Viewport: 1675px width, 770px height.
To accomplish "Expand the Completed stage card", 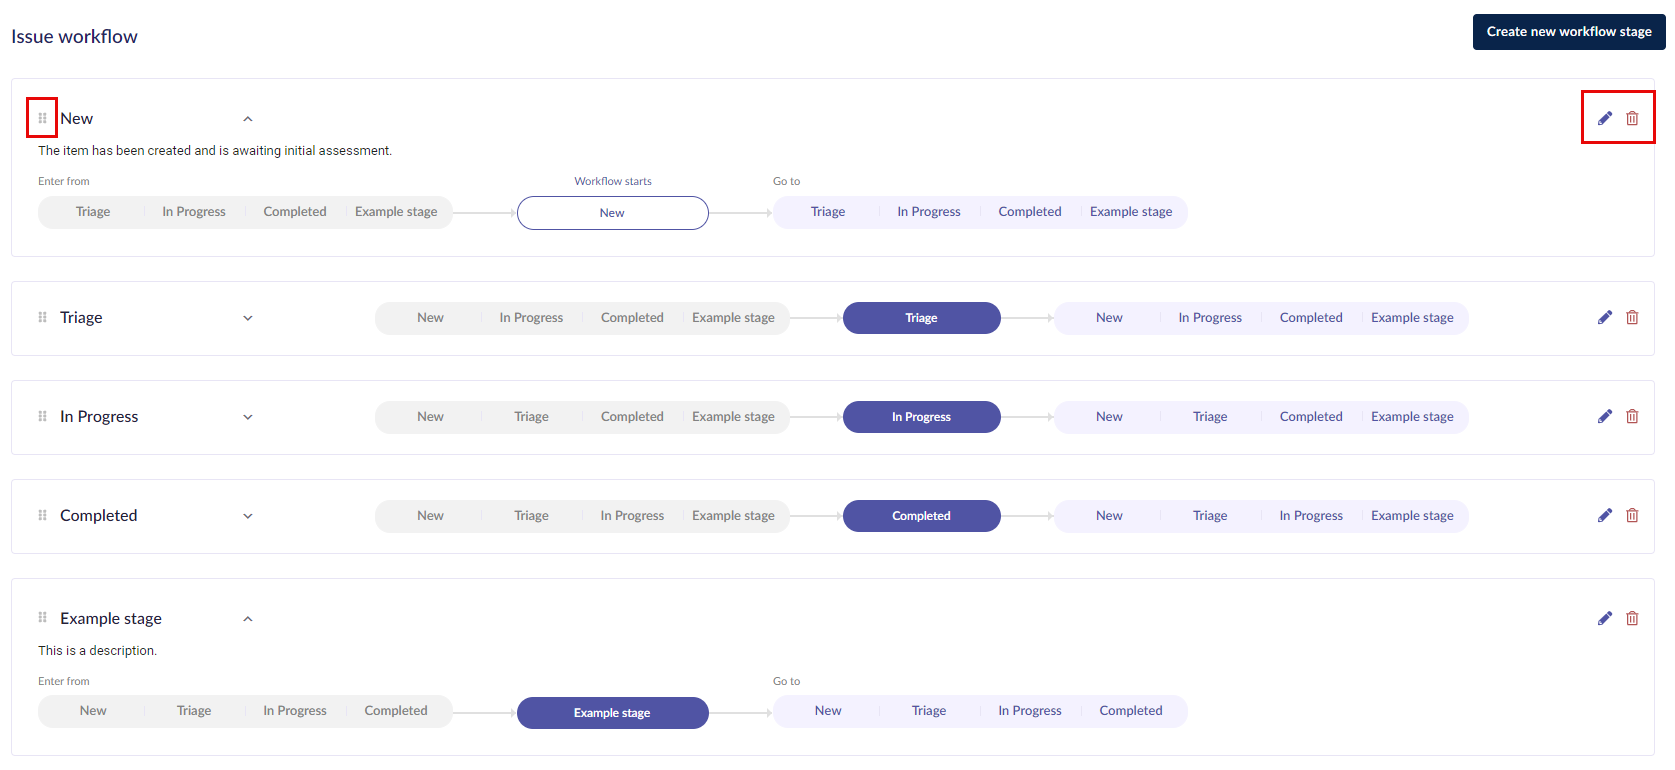I will coord(248,516).
